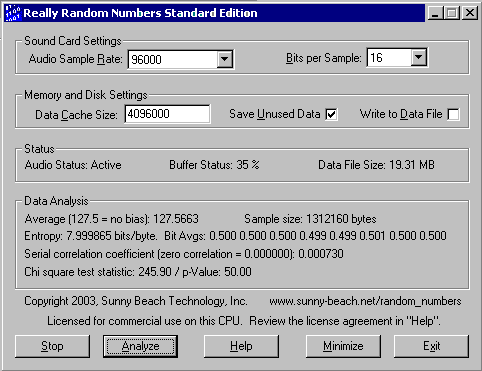Click the Serial correlation coefficient line
Viewport: 482px width, 371px height.
pos(184,254)
